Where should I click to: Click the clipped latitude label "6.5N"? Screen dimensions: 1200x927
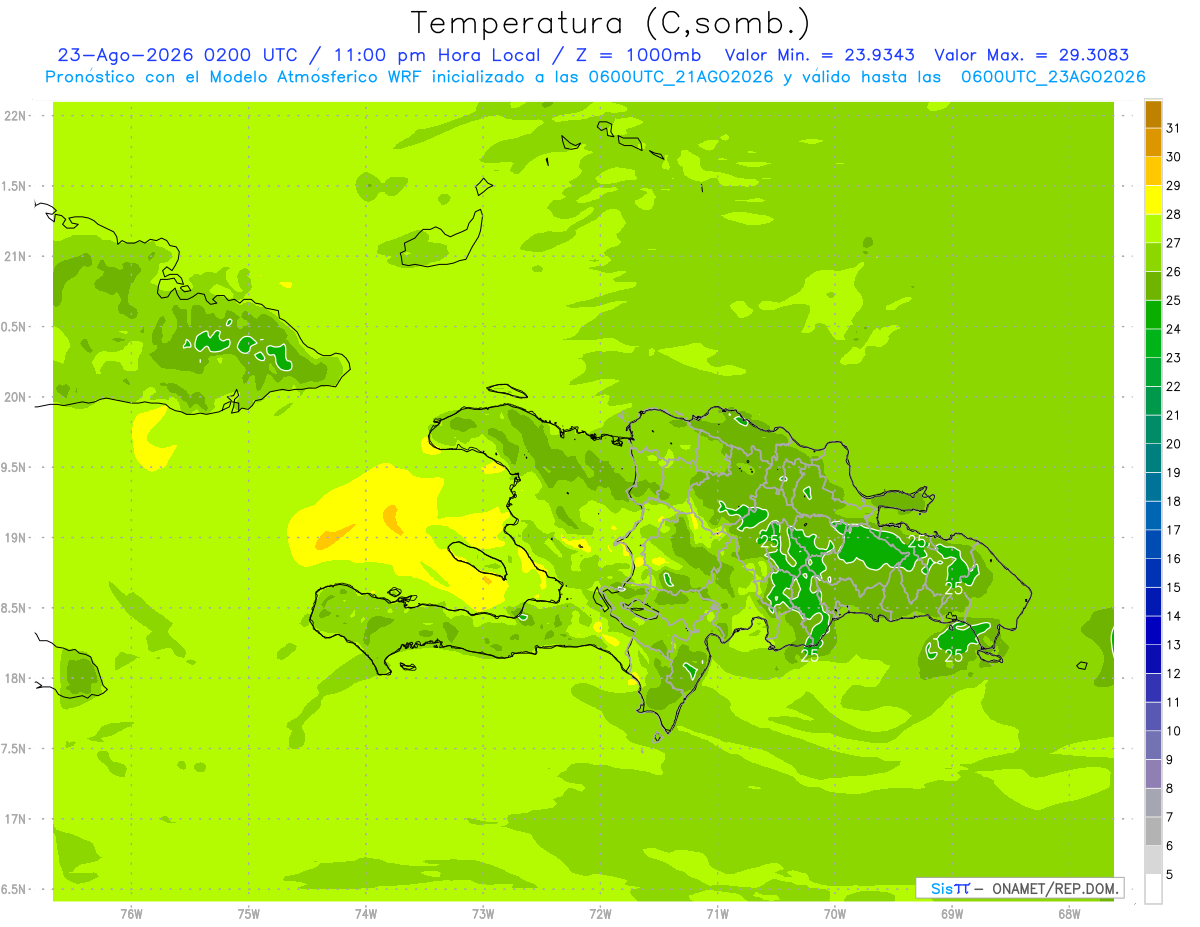14,890
